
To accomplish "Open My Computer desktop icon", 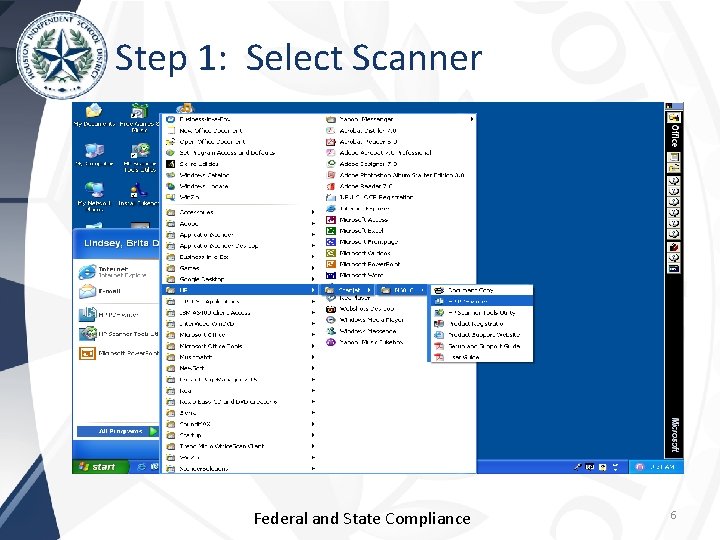I will pyautogui.click(x=94, y=155).
